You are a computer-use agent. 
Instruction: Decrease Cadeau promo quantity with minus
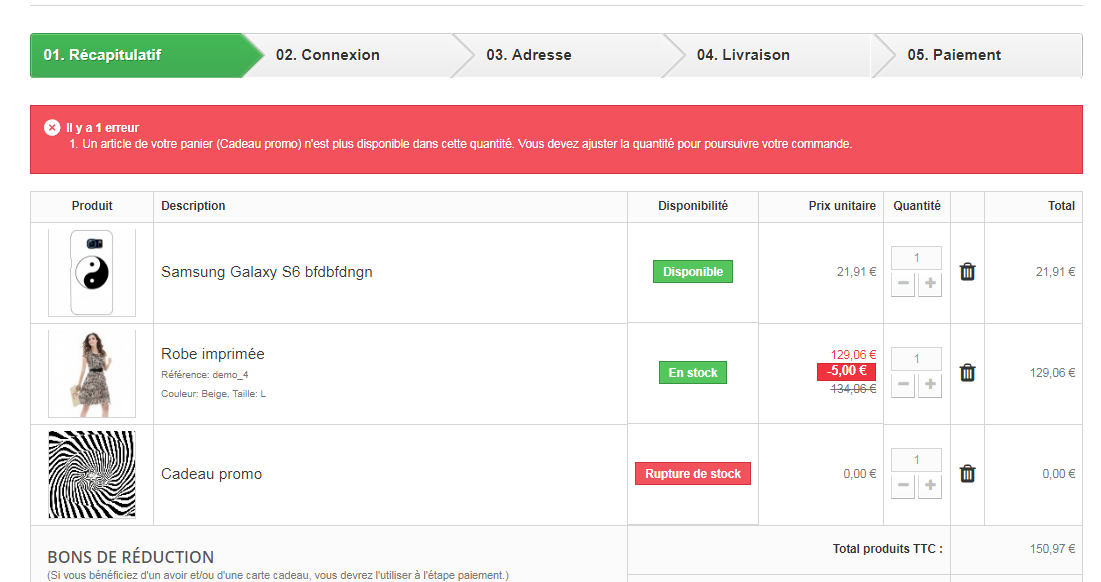(903, 486)
